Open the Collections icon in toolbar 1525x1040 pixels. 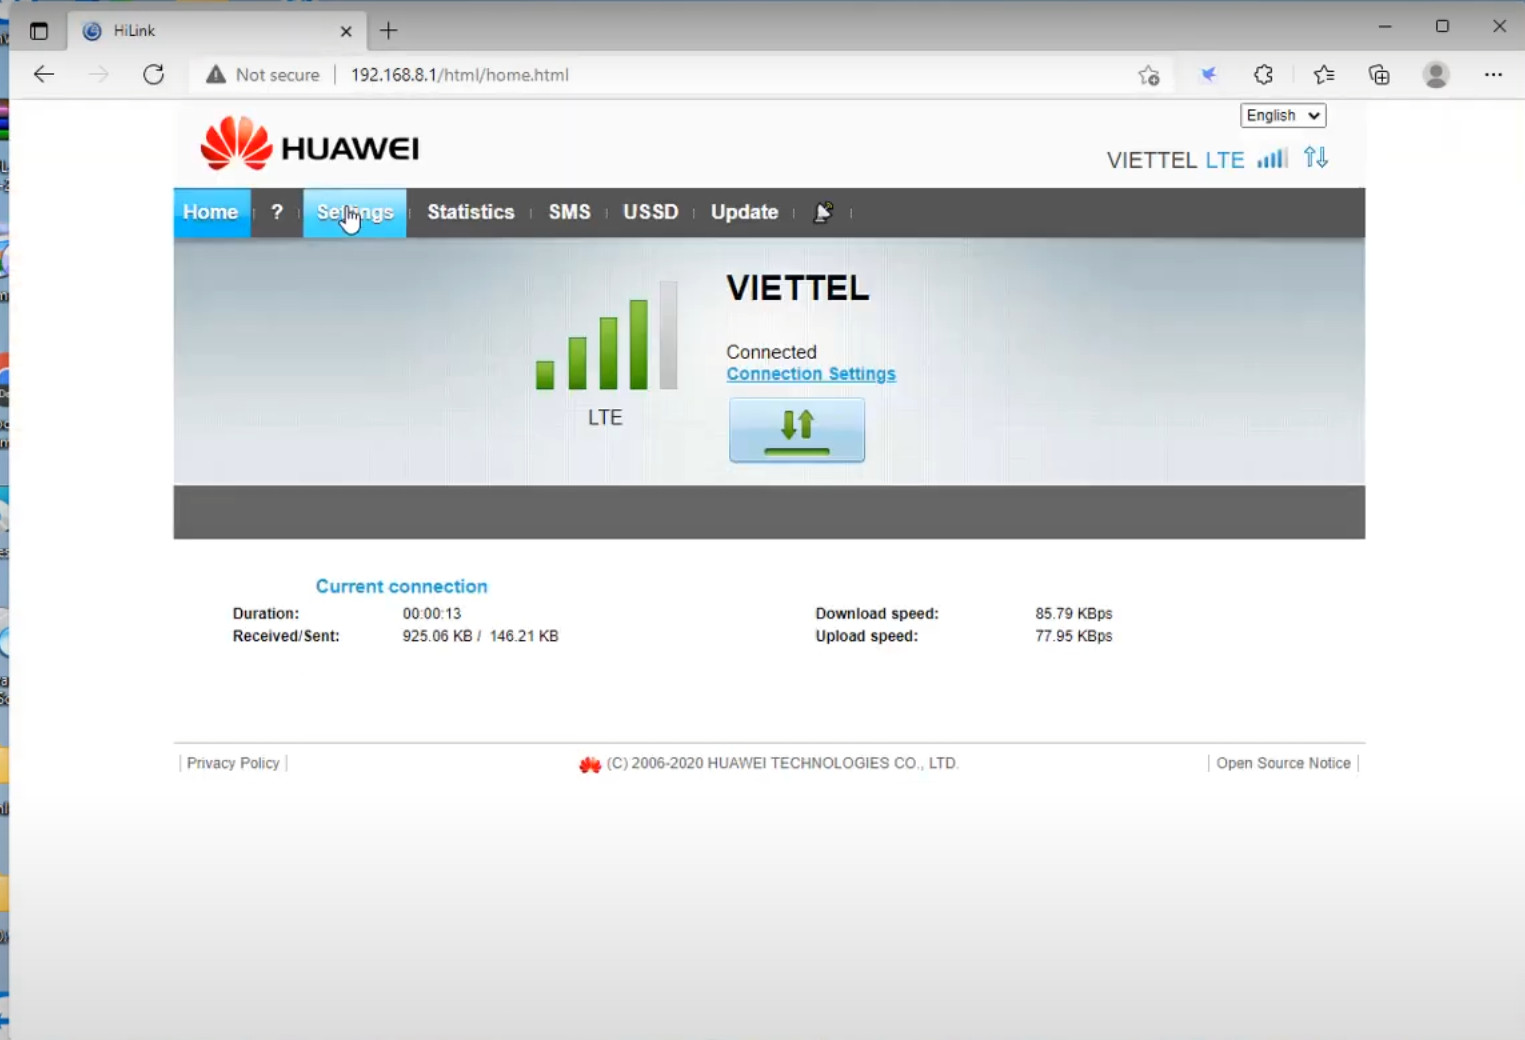click(x=1379, y=74)
